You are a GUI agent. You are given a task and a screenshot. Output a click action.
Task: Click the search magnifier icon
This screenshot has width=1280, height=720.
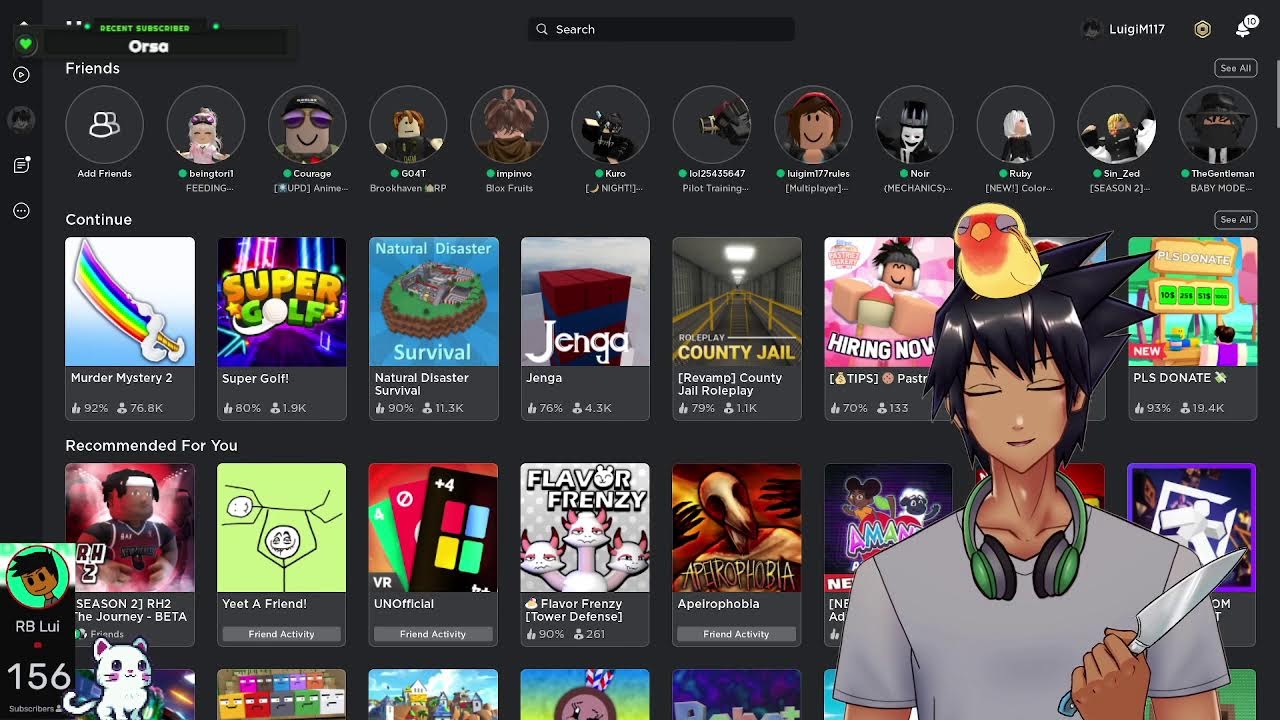coord(542,29)
